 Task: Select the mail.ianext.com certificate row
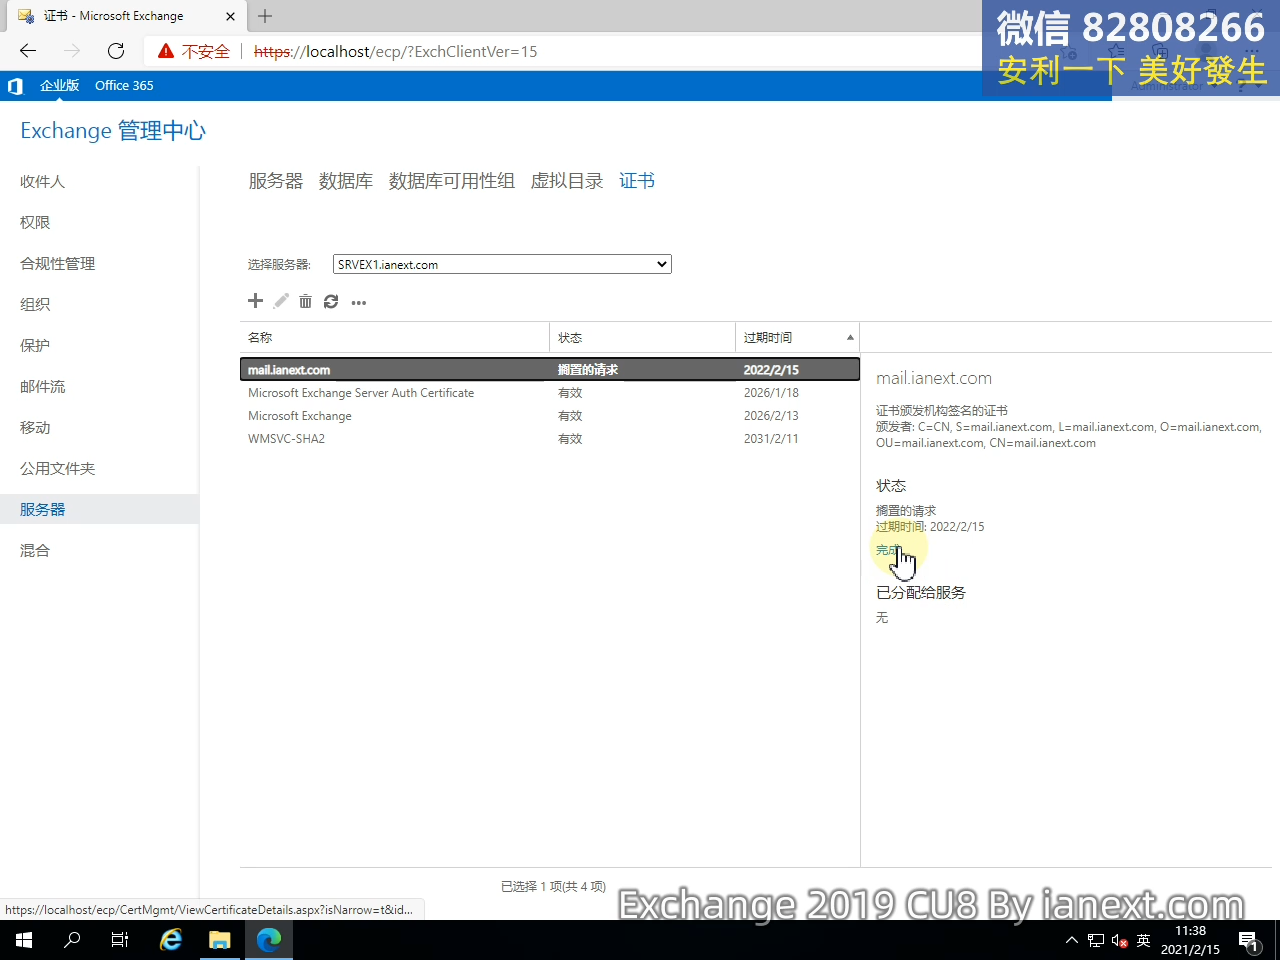pyautogui.click(x=550, y=370)
